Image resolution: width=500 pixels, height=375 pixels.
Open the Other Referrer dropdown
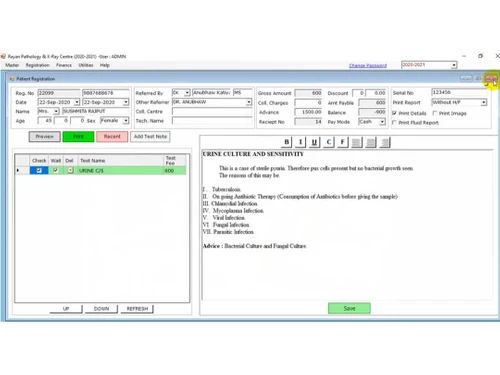coord(249,102)
